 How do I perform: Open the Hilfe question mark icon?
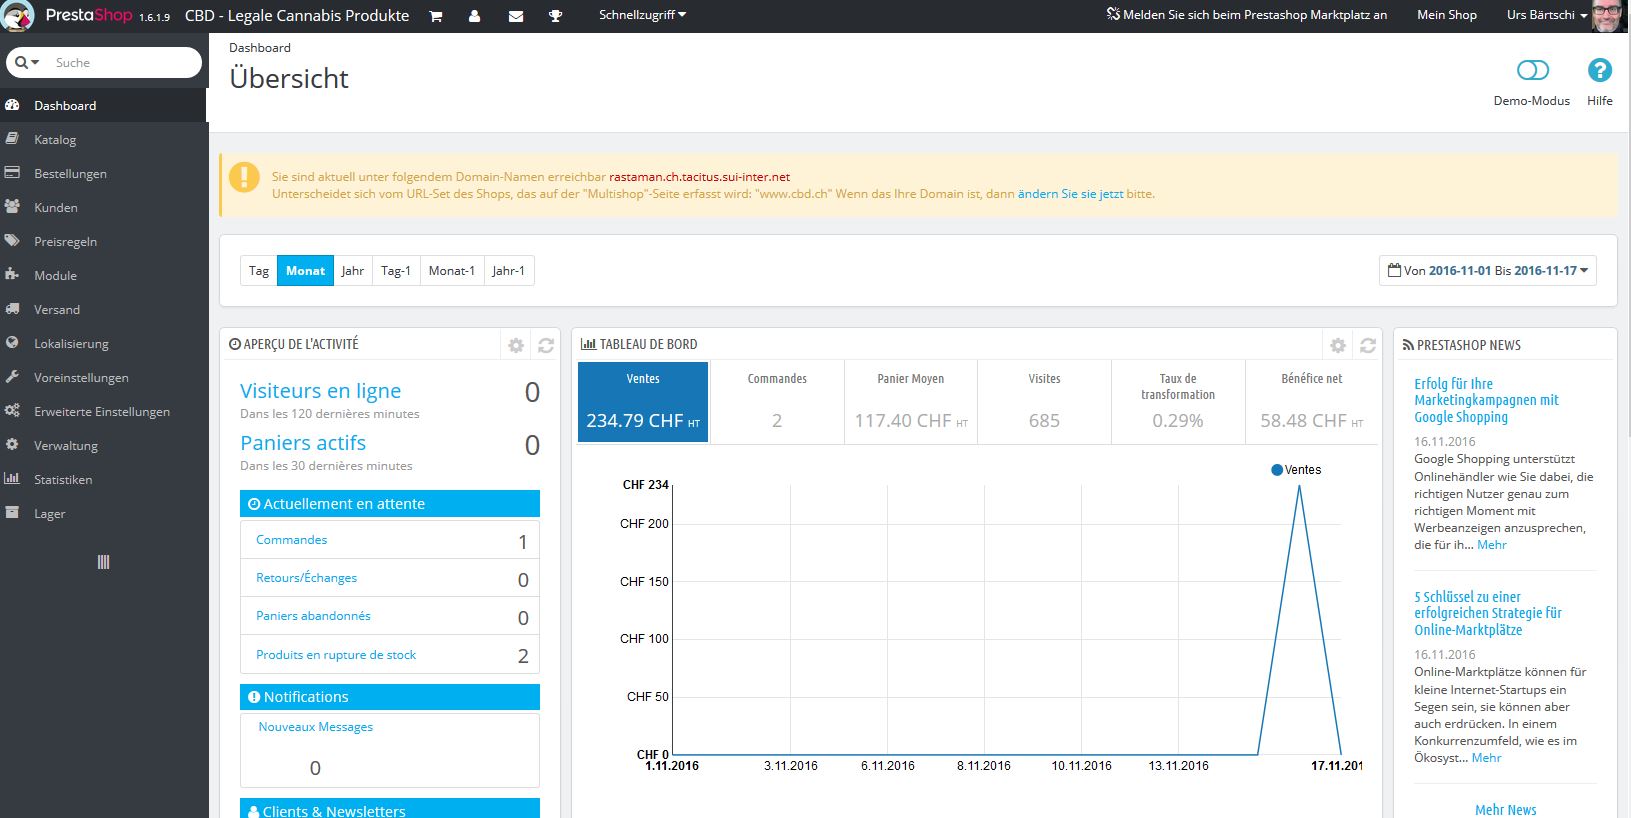[1599, 70]
